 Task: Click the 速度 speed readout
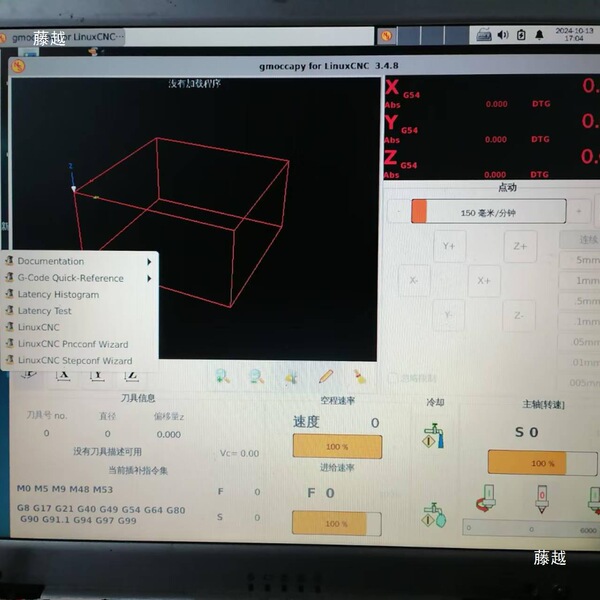coord(336,422)
